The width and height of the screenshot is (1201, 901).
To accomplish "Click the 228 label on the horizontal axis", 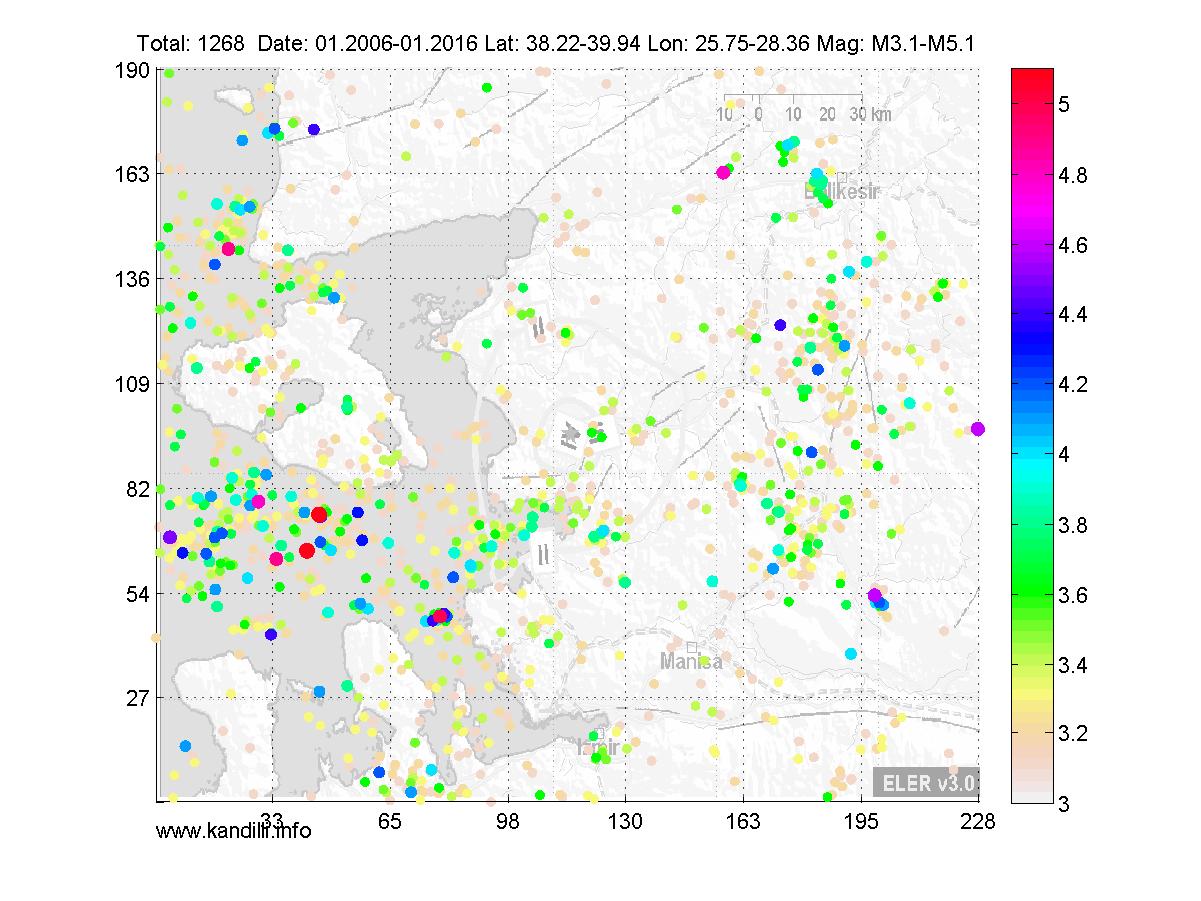I will [976, 821].
